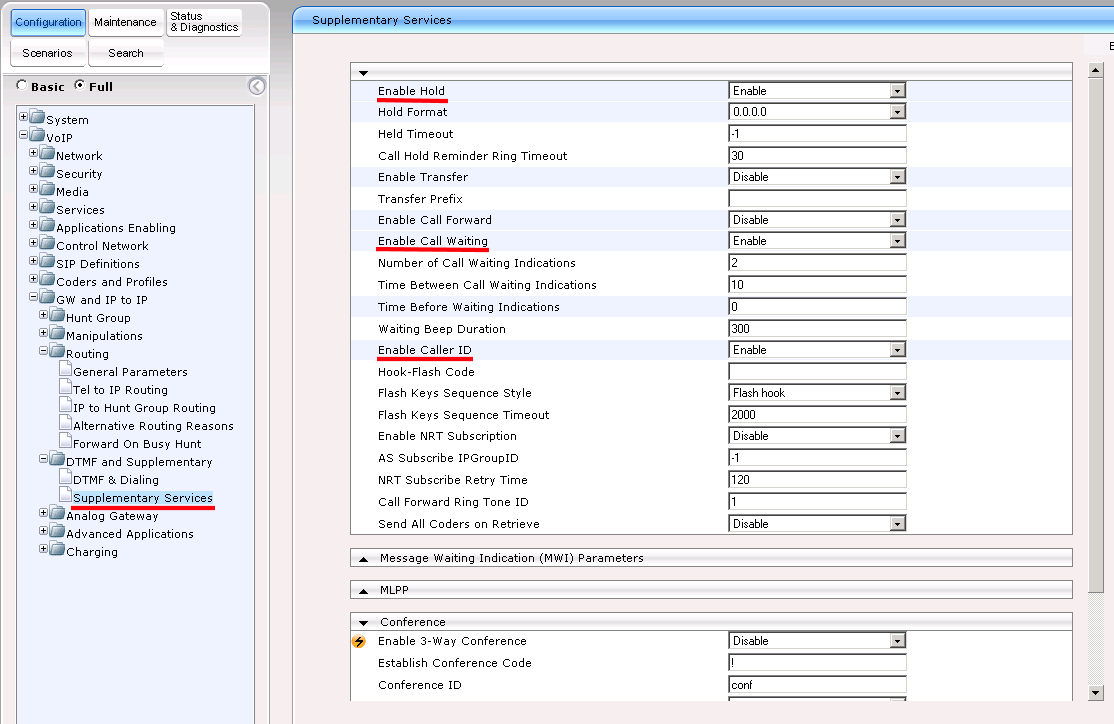Select the Basic view radio button
Screen dimensions: 1114x724
click(x=22, y=86)
